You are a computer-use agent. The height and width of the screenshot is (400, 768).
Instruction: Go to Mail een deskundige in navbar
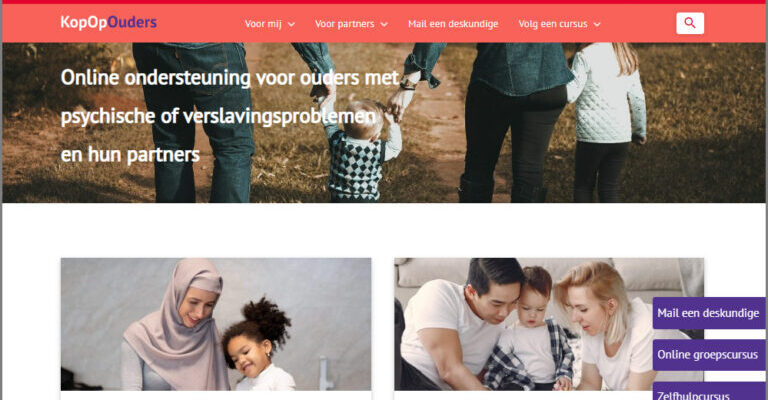[453, 24]
